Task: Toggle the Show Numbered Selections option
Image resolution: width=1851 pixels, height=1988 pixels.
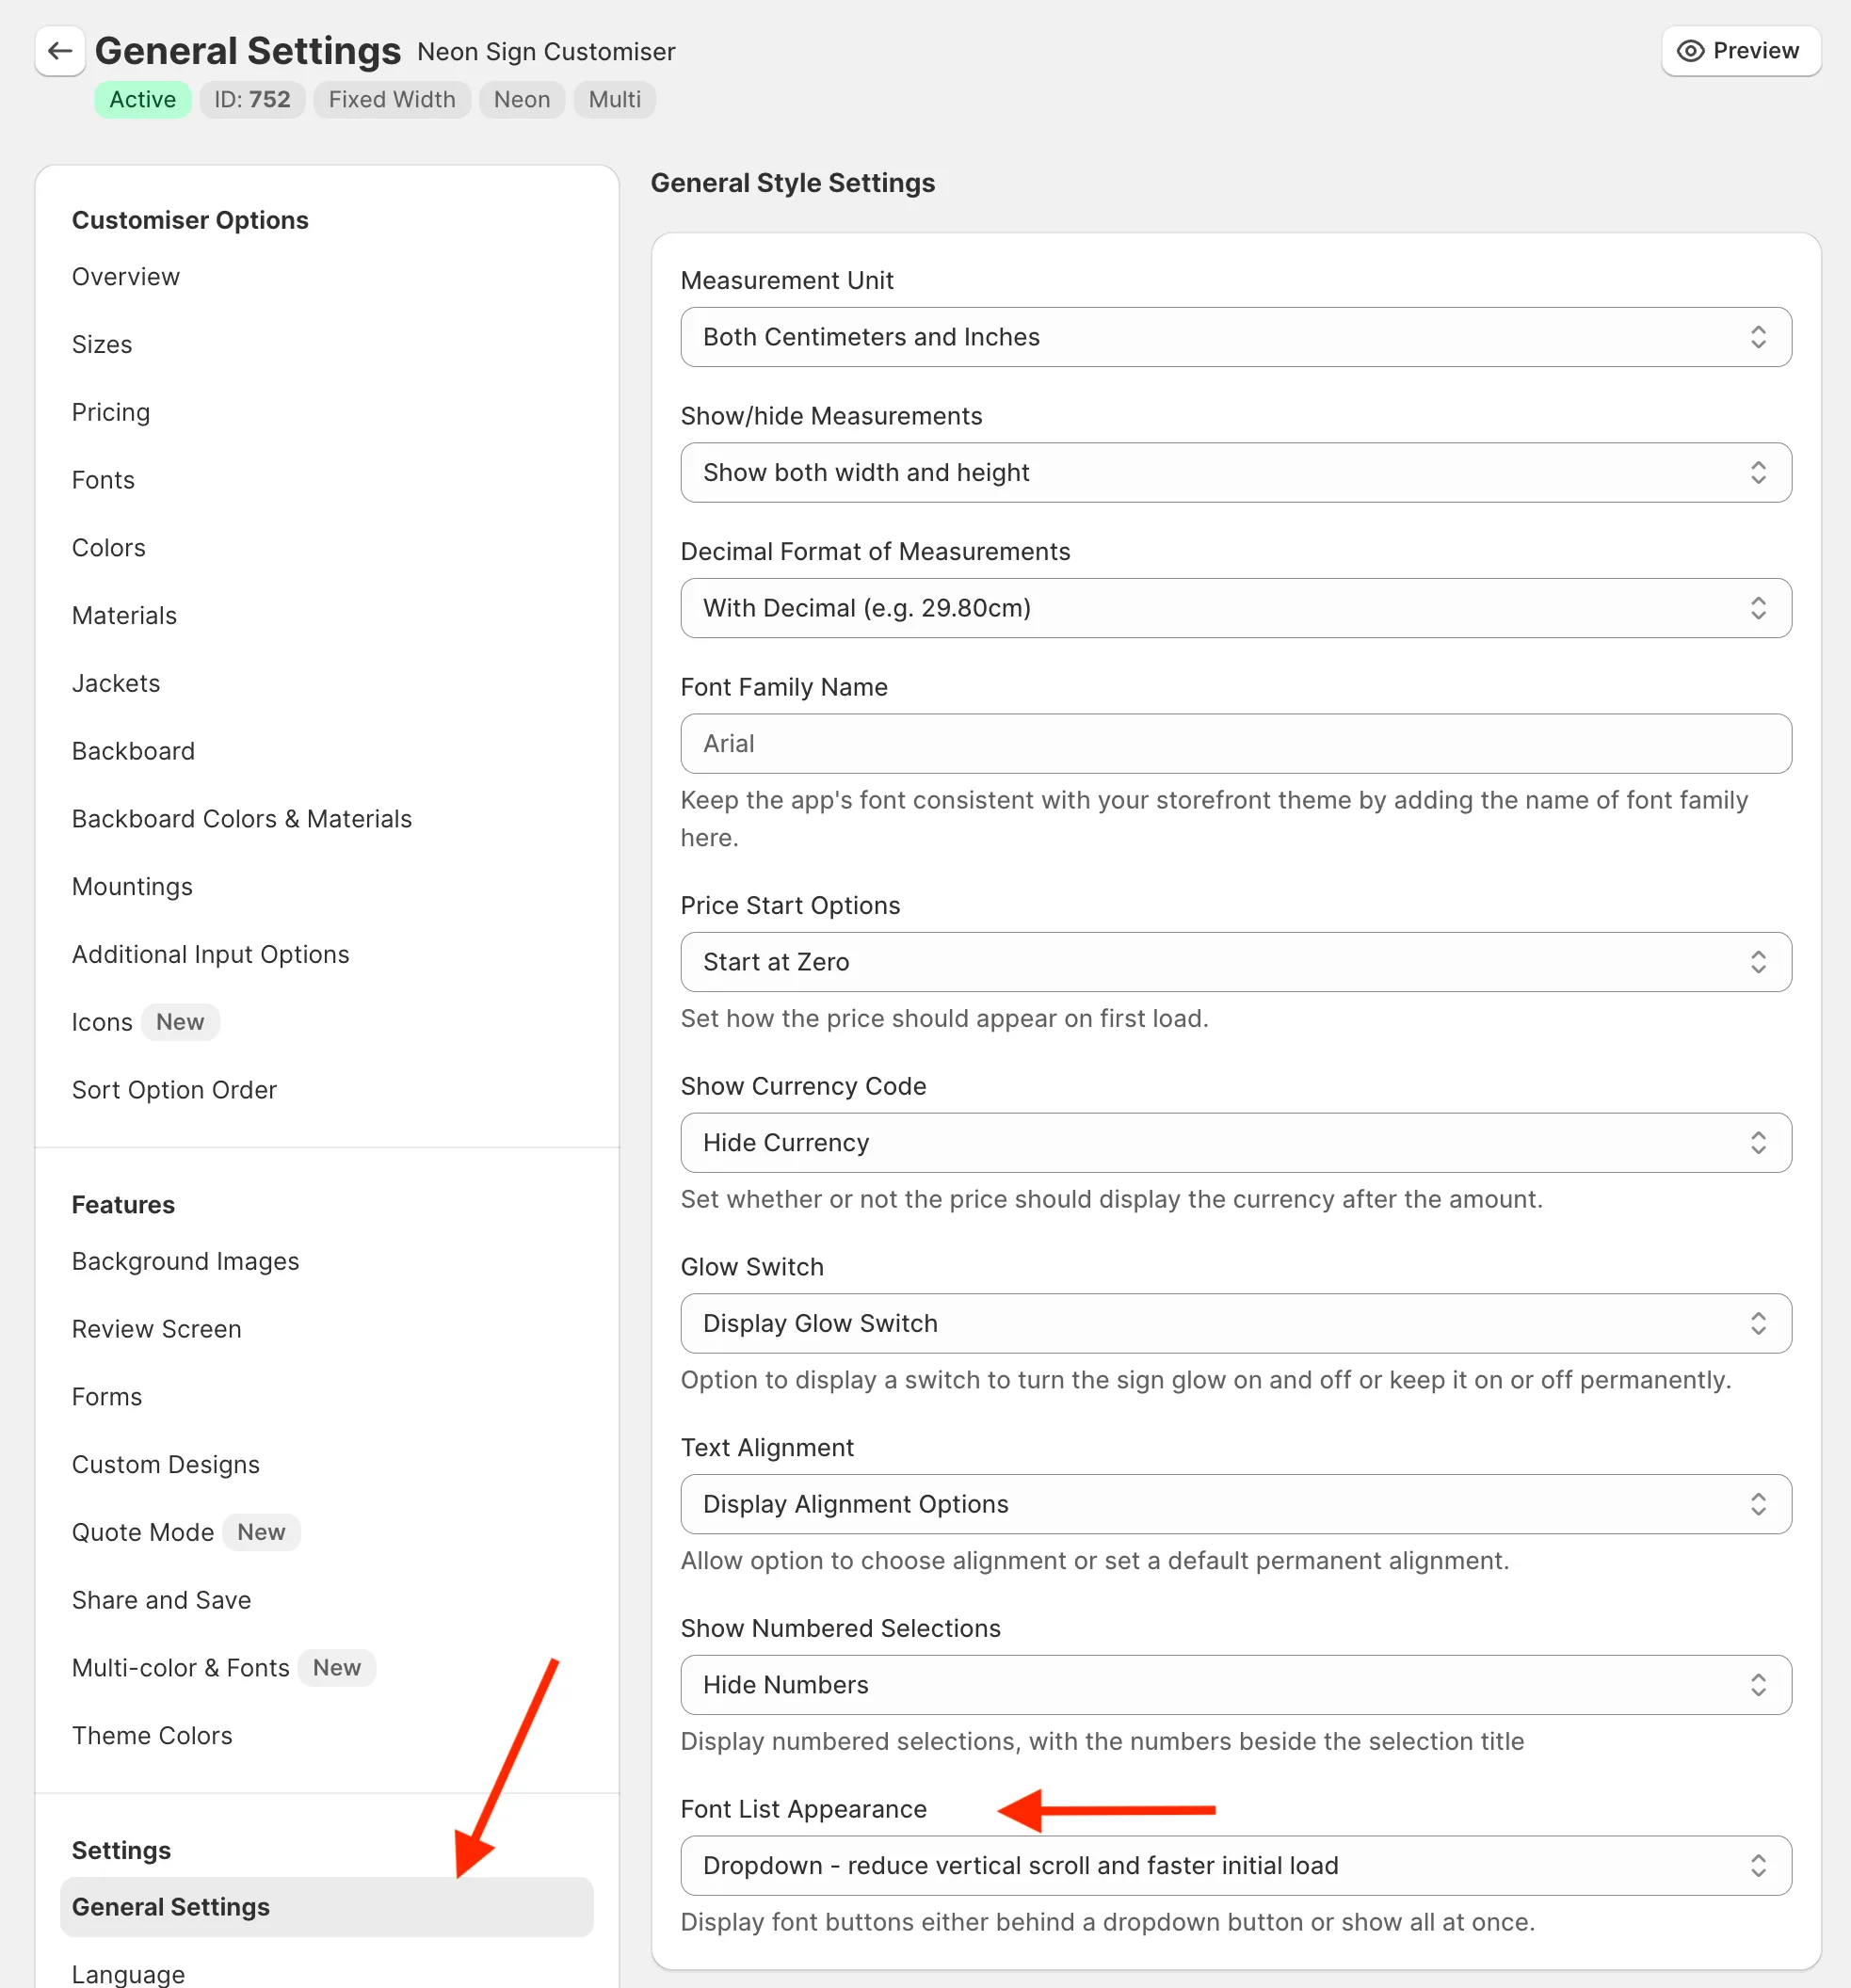Action: point(1235,1684)
